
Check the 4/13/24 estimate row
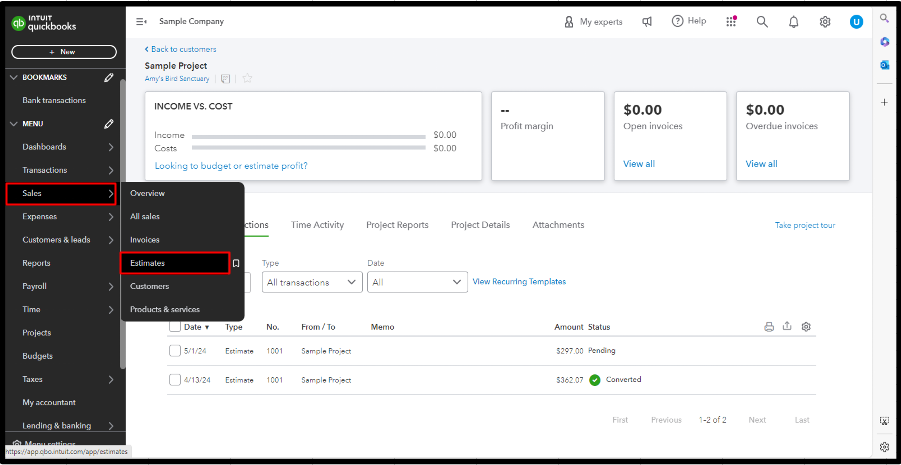pos(175,380)
